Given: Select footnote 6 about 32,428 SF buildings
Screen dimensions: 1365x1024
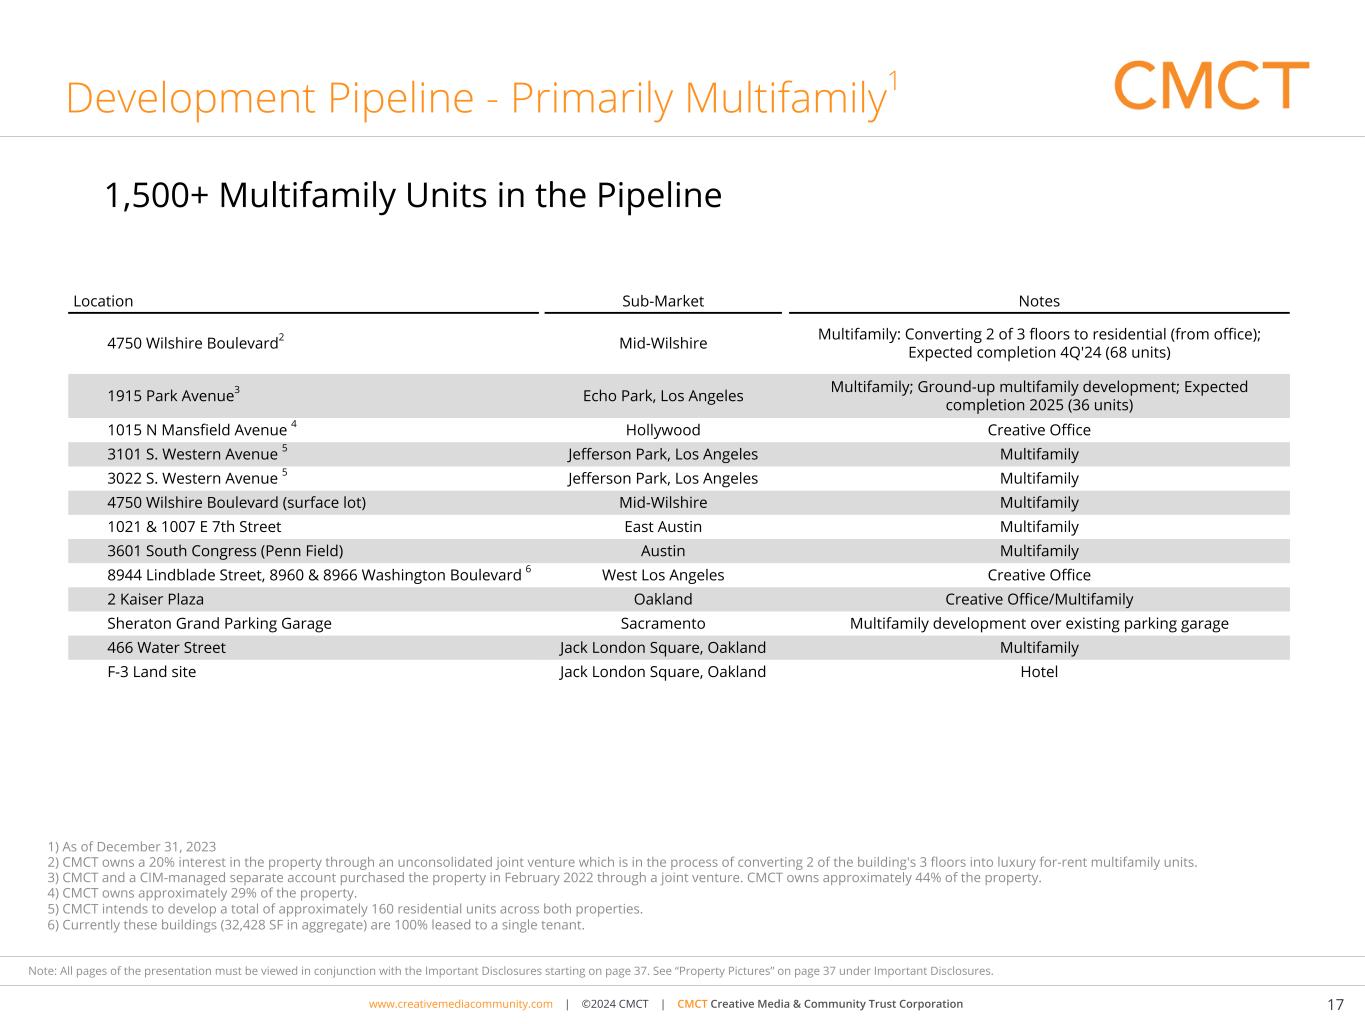Looking at the screenshot, I should click(x=316, y=924).
